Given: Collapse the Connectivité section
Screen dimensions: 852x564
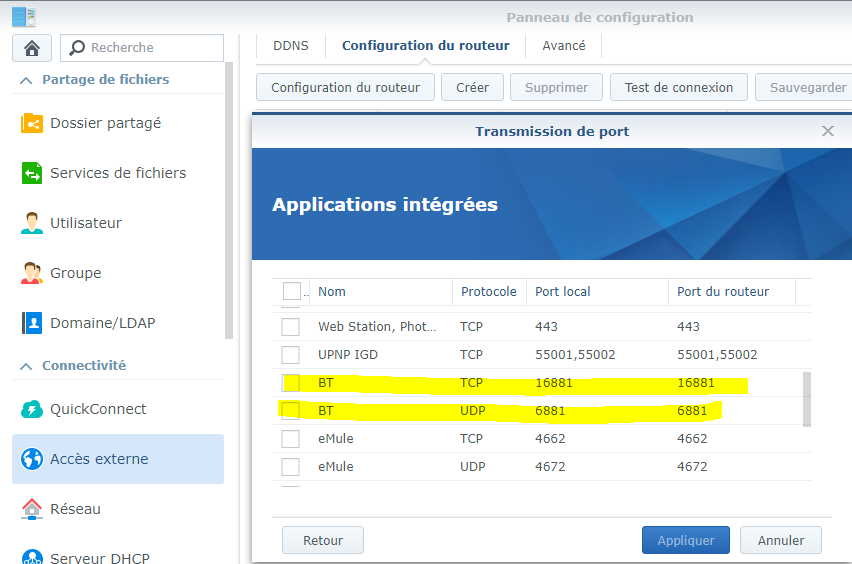Looking at the screenshot, I should click(26, 366).
